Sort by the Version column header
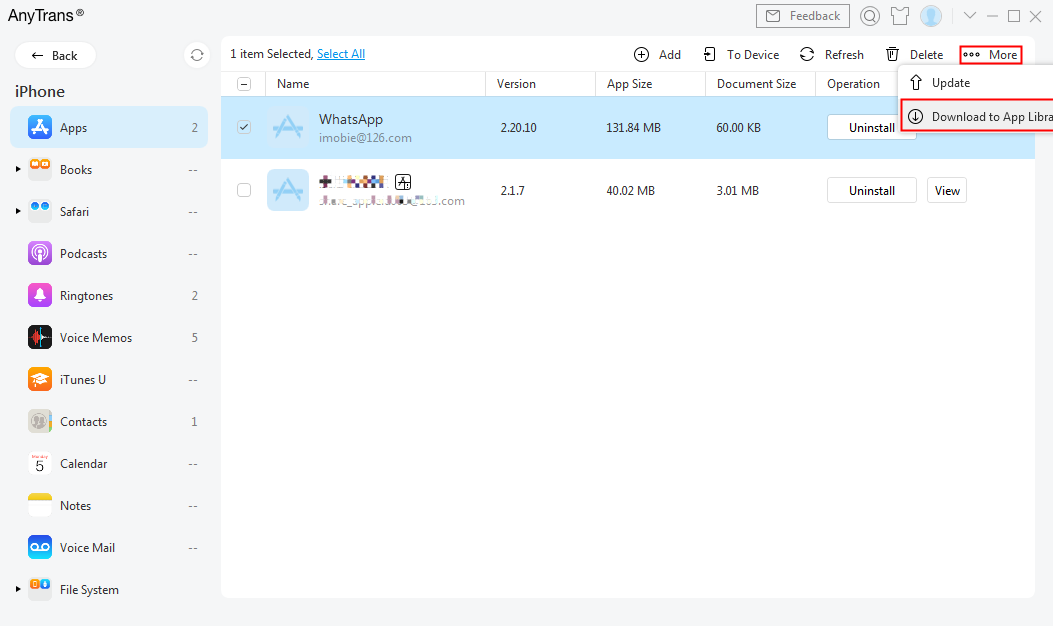The width and height of the screenshot is (1053, 626). tap(516, 84)
